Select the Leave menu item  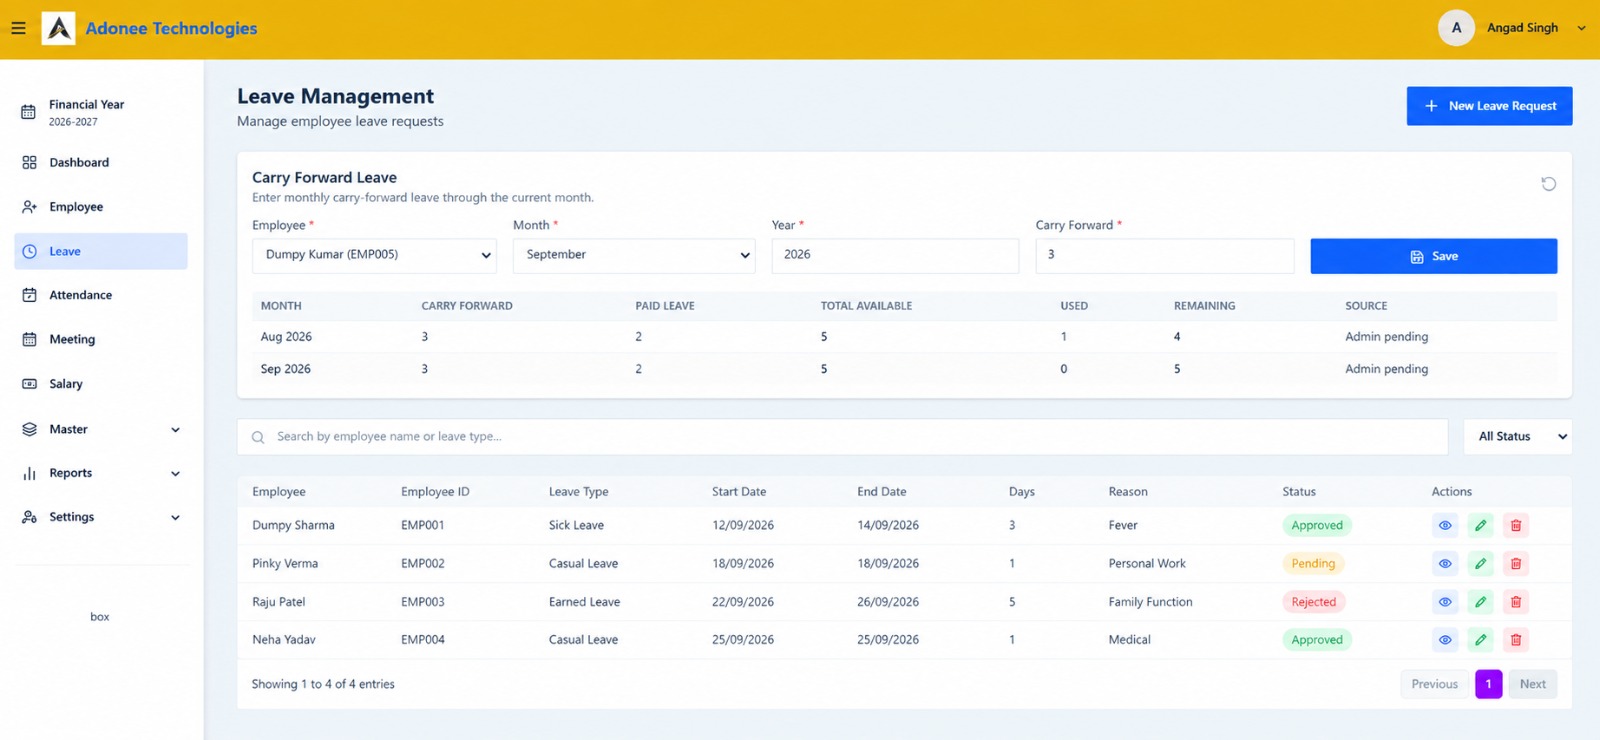(101, 251)
